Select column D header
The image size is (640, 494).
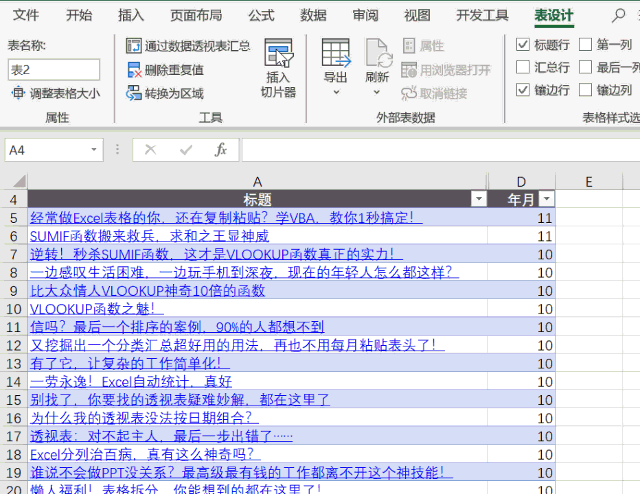click(521, 181)
